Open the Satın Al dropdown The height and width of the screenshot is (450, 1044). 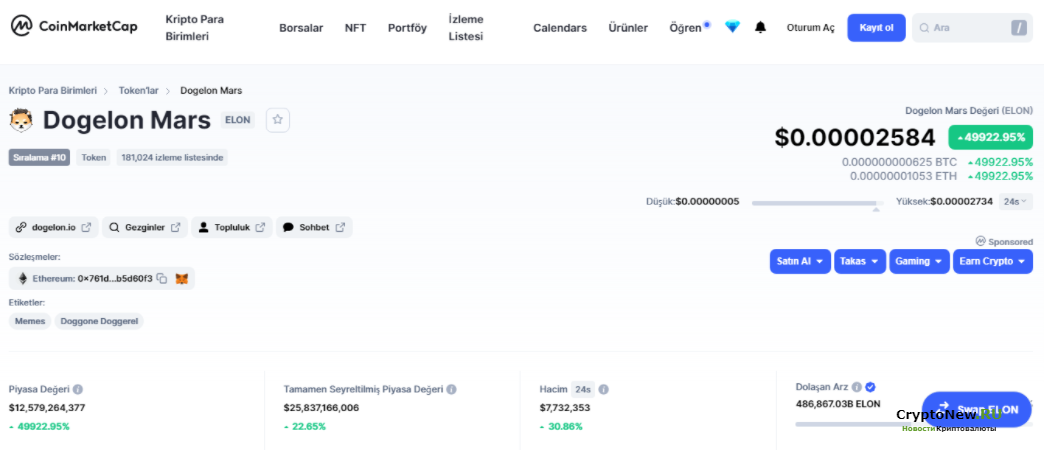click(800, 261)
